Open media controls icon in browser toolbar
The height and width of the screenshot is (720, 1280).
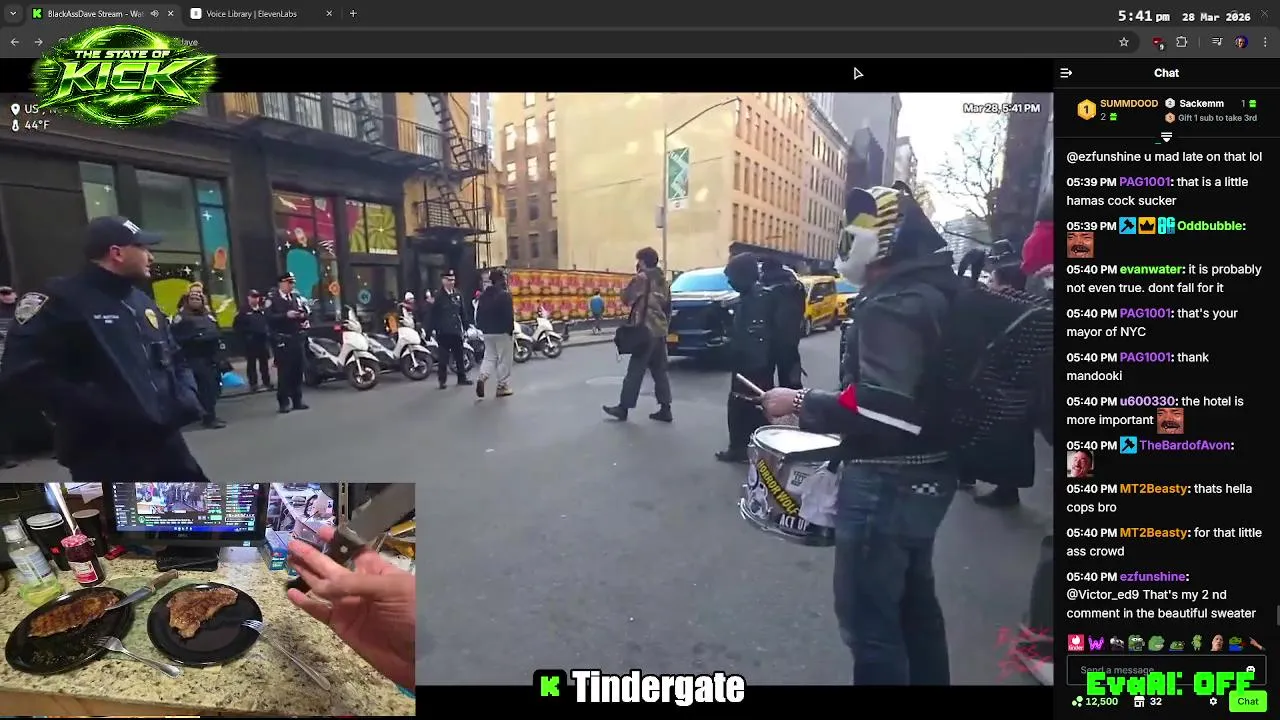(1217, 42)
